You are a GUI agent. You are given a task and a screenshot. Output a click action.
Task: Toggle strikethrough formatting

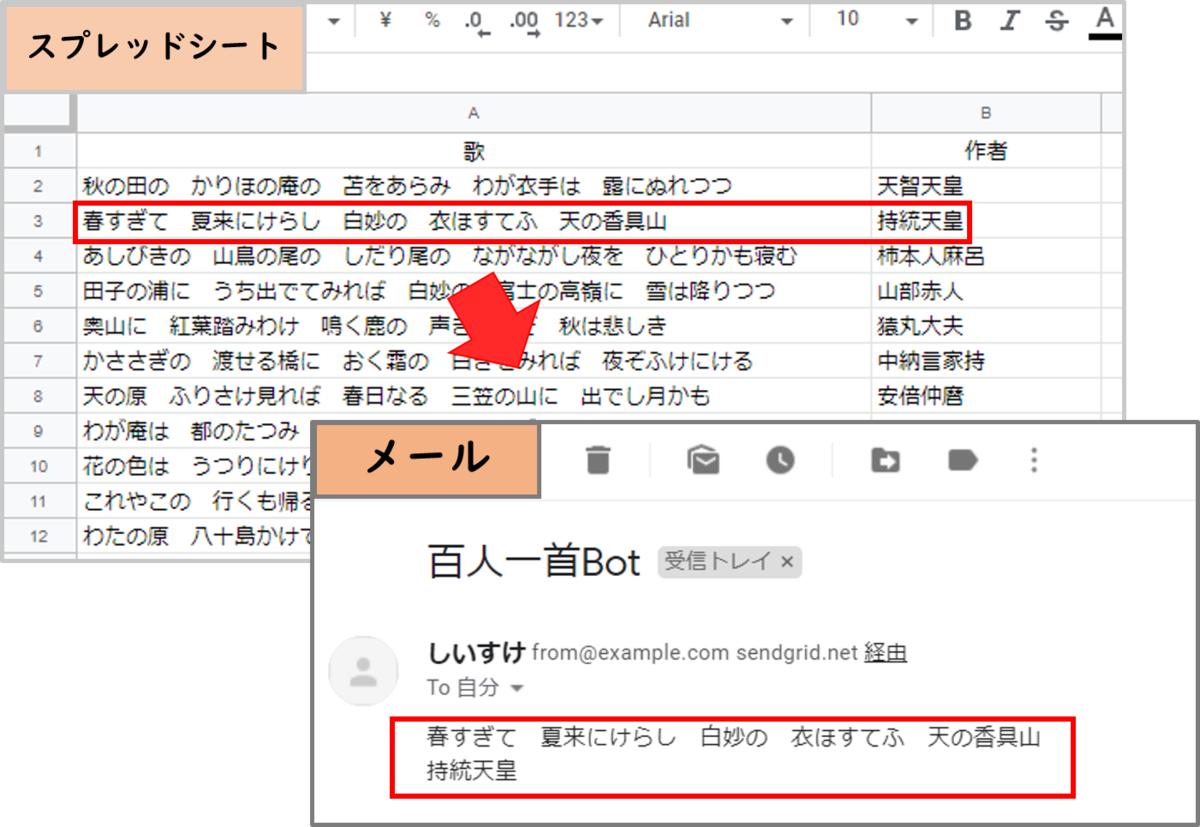(1056, 21)
